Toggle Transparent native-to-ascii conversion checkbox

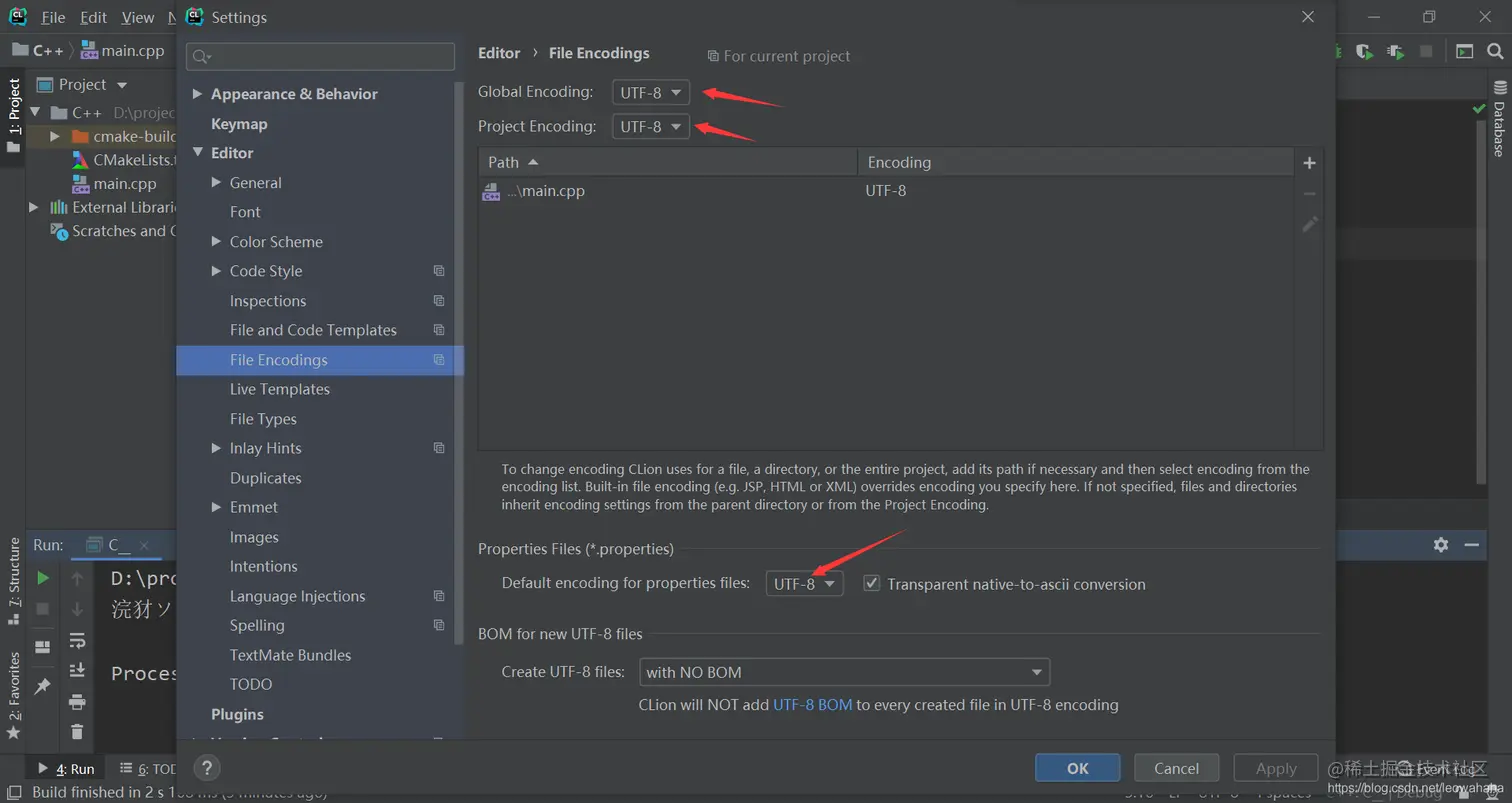(871, 583)
